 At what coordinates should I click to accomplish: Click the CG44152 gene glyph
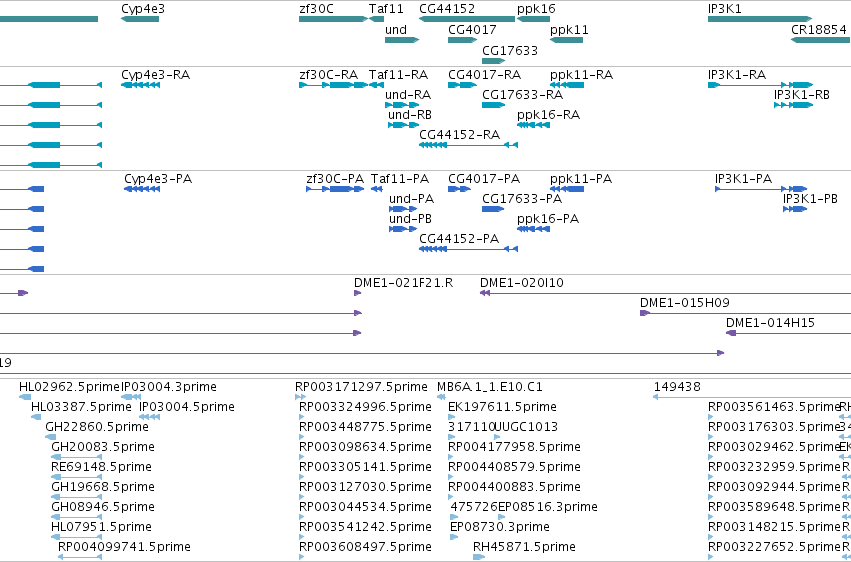pos(467,19)
